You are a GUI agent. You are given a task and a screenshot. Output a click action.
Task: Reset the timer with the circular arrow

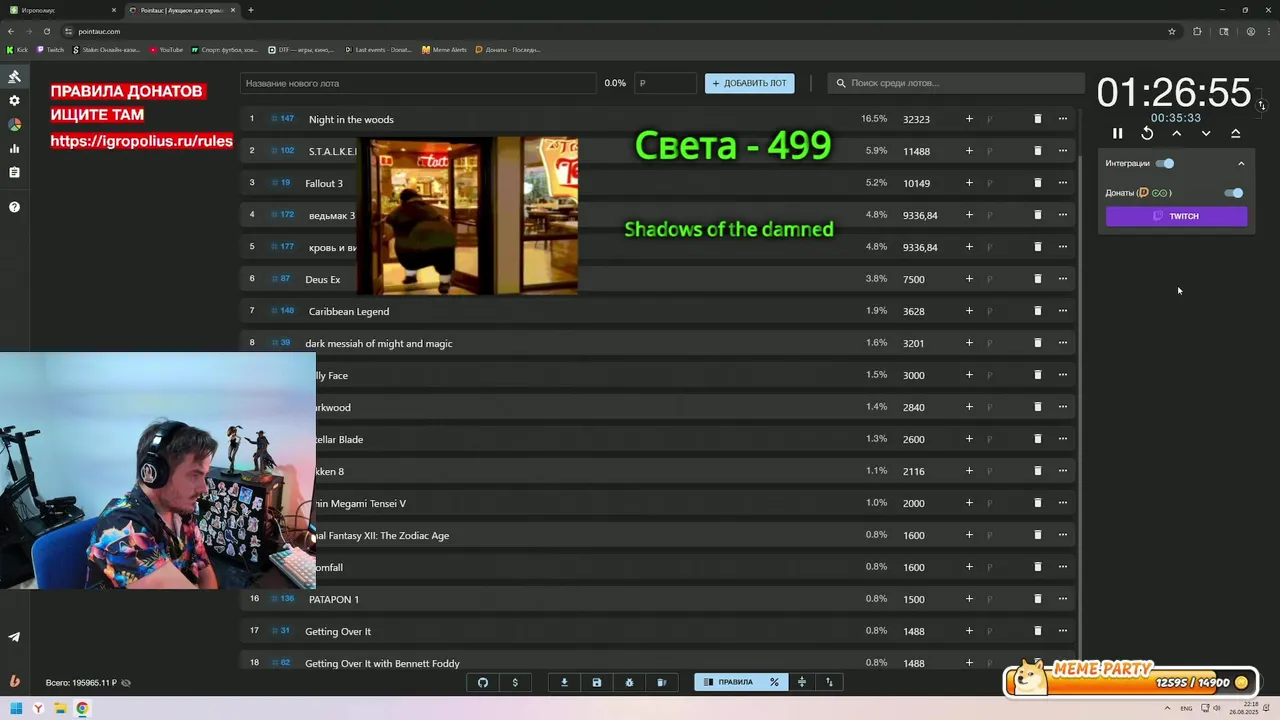point(1147,133)
